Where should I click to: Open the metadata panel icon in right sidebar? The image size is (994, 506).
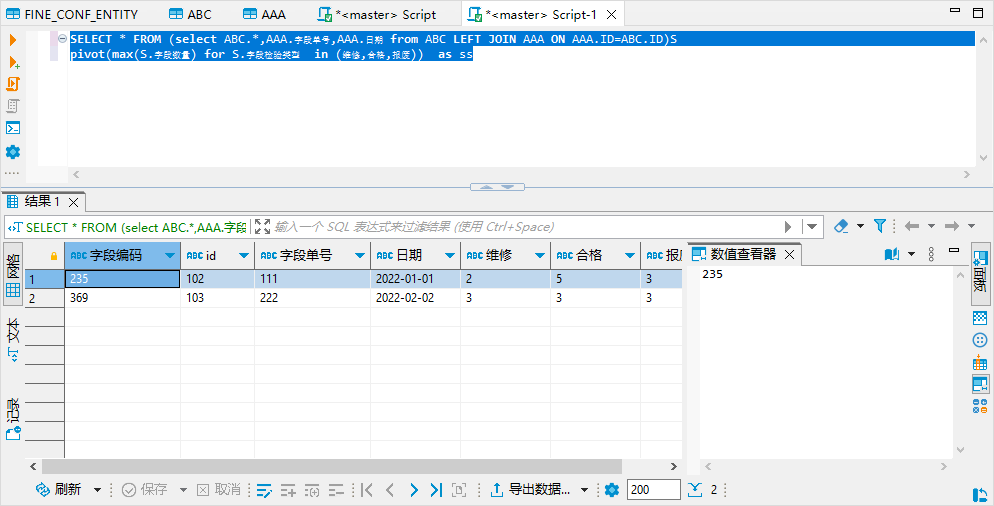(979, 318)
